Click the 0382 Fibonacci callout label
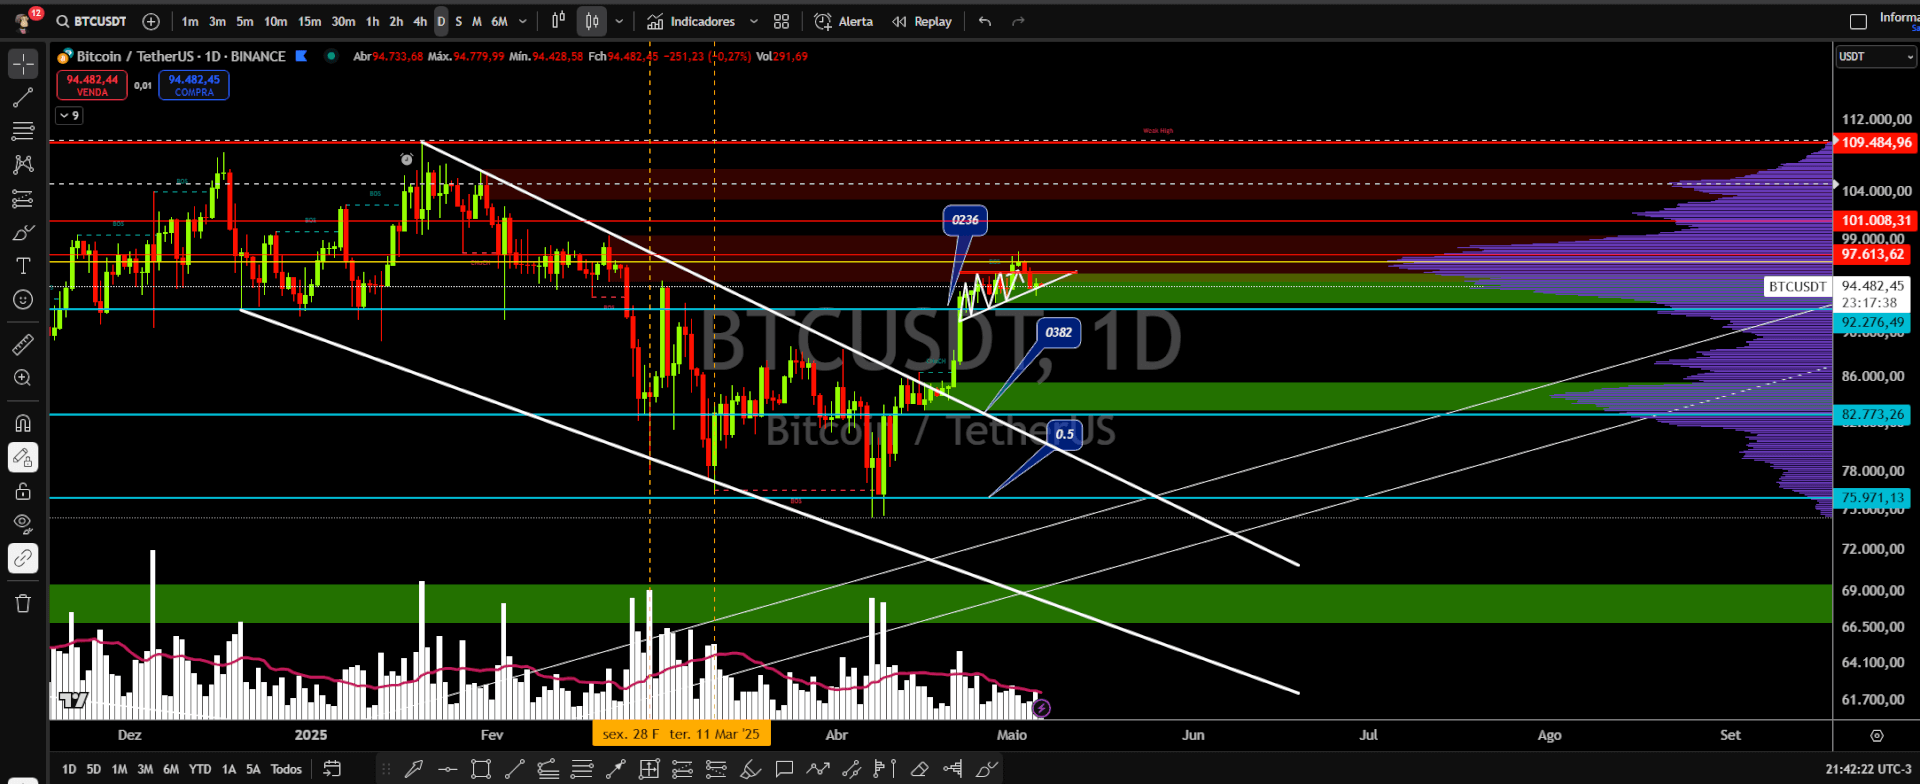 (1058, 332)
